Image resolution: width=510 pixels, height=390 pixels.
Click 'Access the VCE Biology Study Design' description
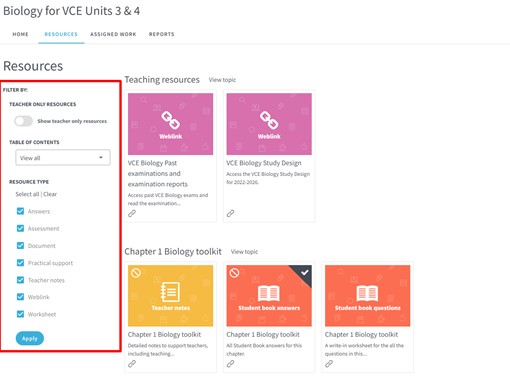point(268,178)
